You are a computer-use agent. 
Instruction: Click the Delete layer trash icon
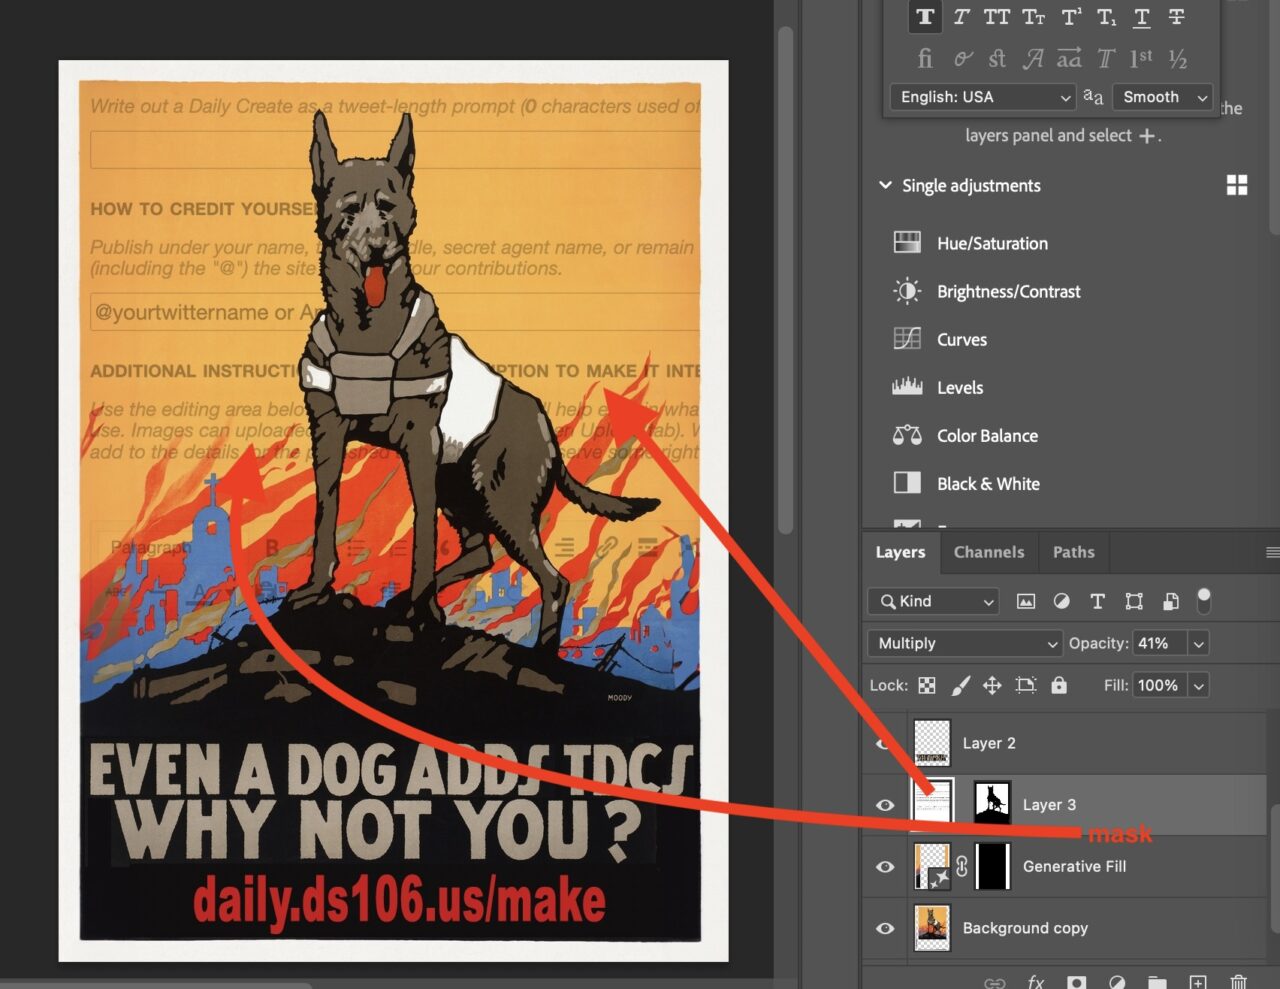[1238, 981]
